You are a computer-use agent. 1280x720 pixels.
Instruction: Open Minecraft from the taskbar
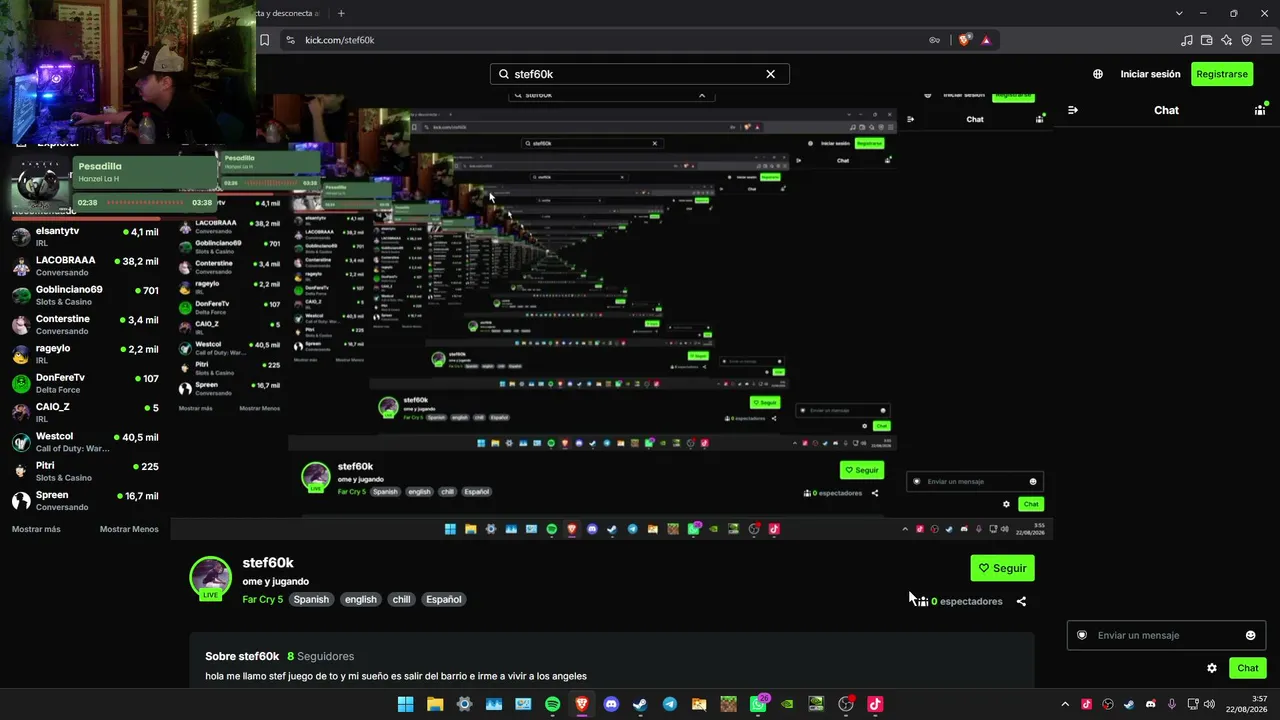729,704
